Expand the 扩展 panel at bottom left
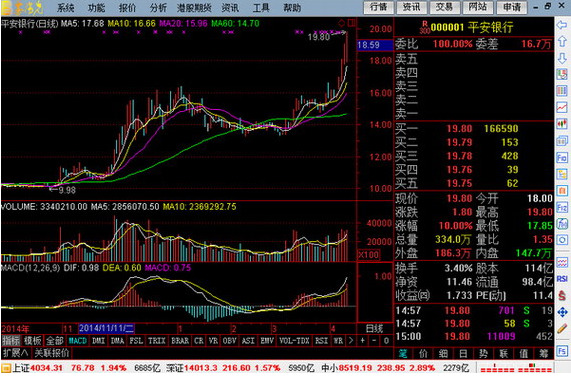This screenshot has height=377, width=571. coord(16,353)
